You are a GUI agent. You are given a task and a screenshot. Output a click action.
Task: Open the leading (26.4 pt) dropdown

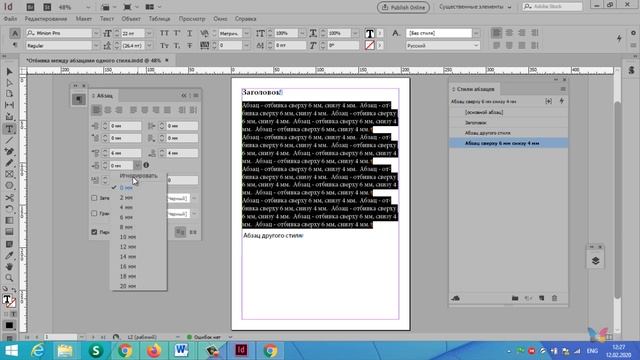pyautogui.click(x=149, y=46)
